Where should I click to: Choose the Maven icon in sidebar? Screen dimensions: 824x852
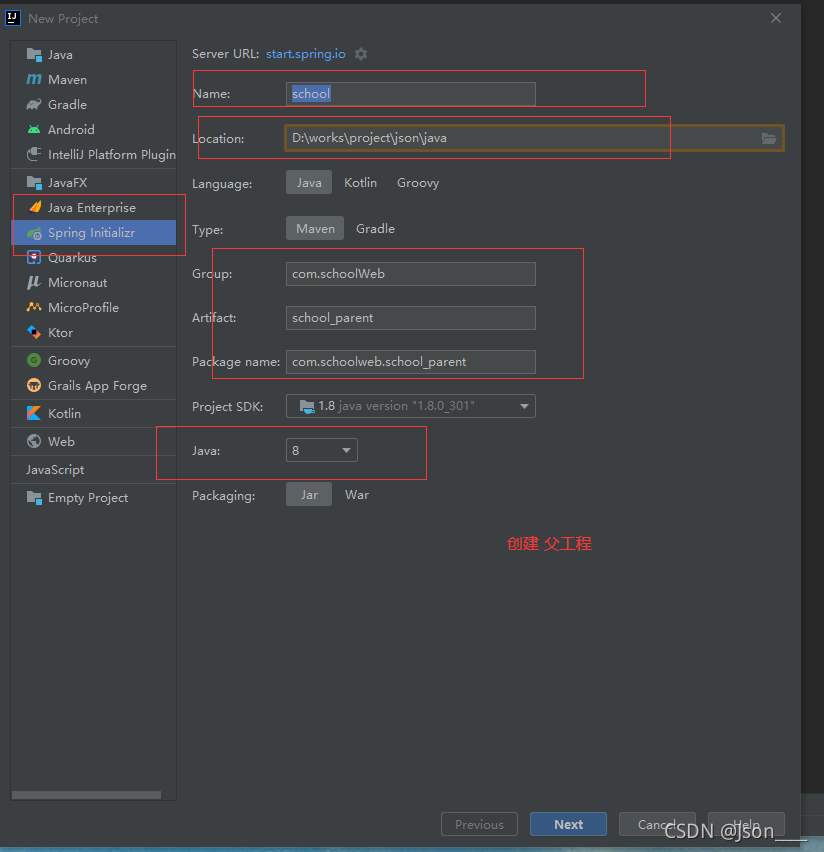pyautogui.click(x=34, y=79)
